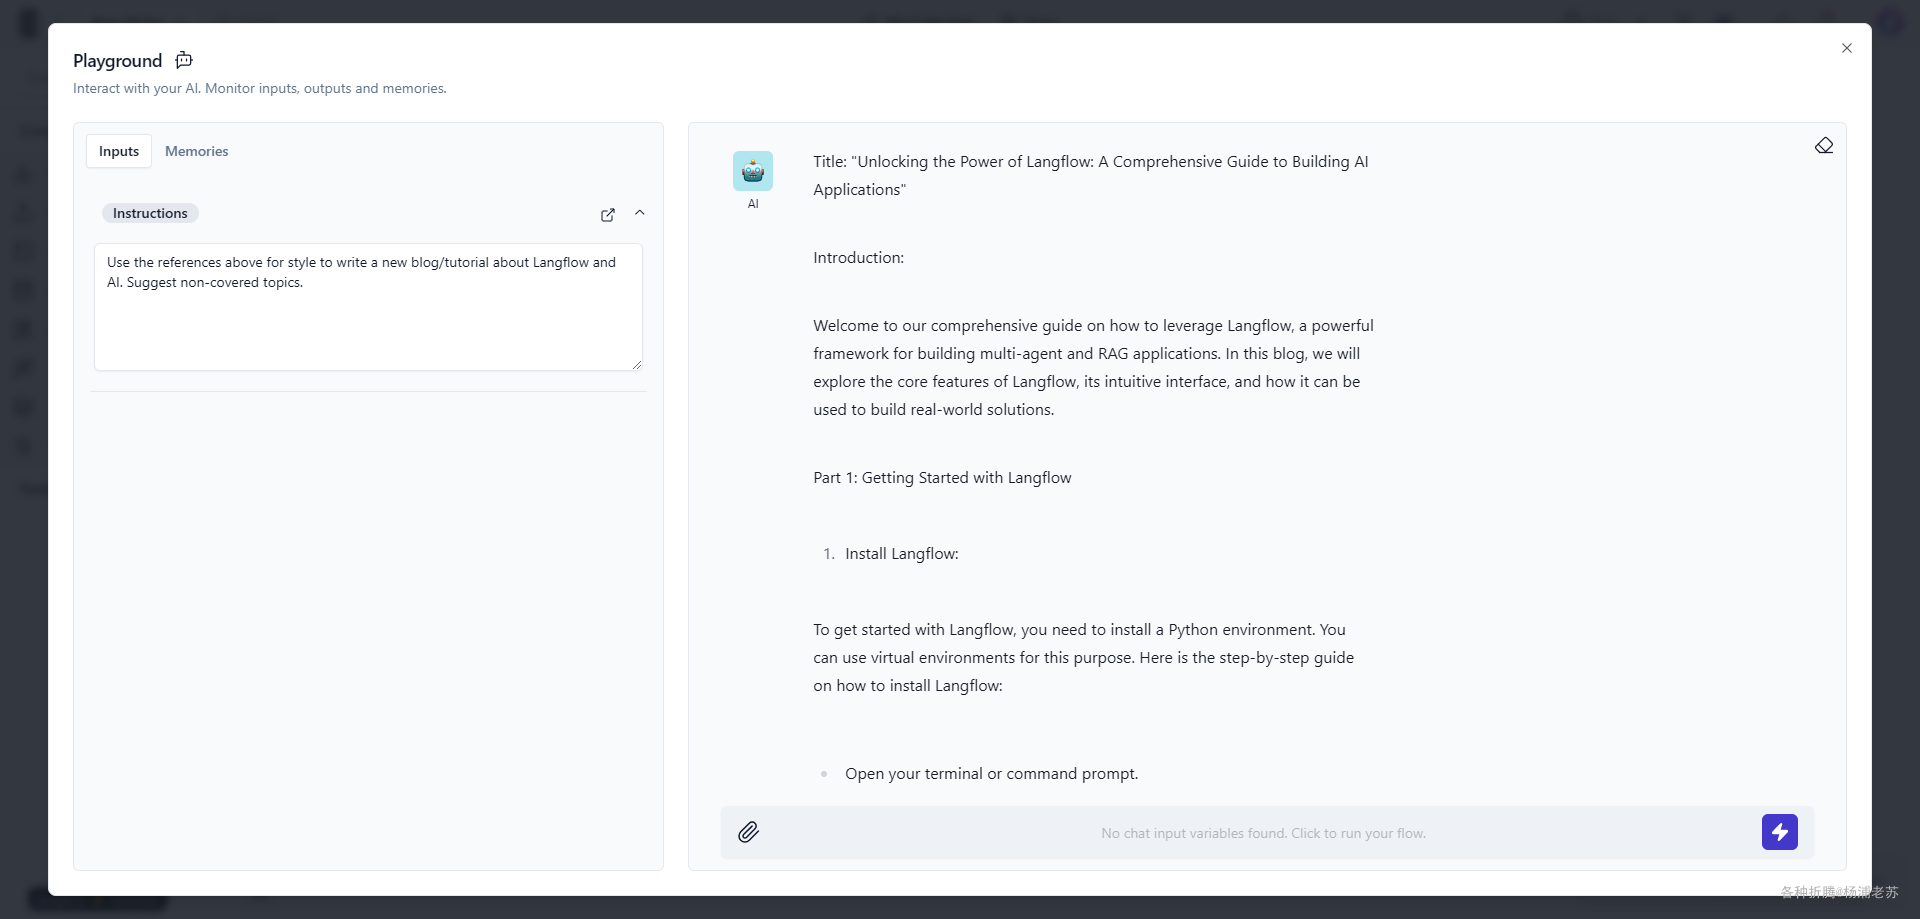Open Instructions in the external editor
Image resolution: width=1920 pixels, height=919 pixels.
point(607,215)
